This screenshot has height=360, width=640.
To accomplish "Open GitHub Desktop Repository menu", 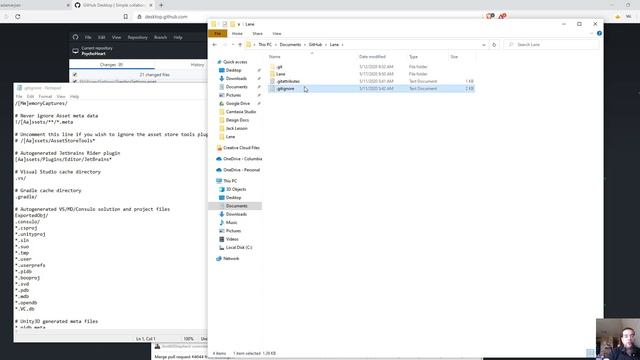I will tap(138, 37).
